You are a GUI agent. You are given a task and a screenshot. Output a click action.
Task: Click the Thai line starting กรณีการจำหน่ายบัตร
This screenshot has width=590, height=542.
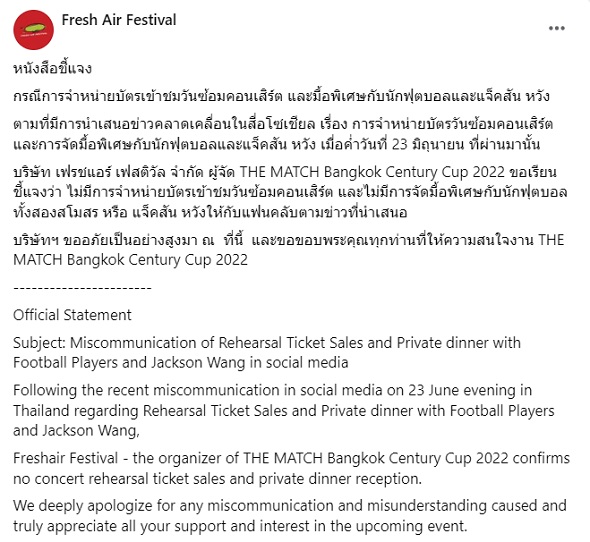[x=281, y=96]
